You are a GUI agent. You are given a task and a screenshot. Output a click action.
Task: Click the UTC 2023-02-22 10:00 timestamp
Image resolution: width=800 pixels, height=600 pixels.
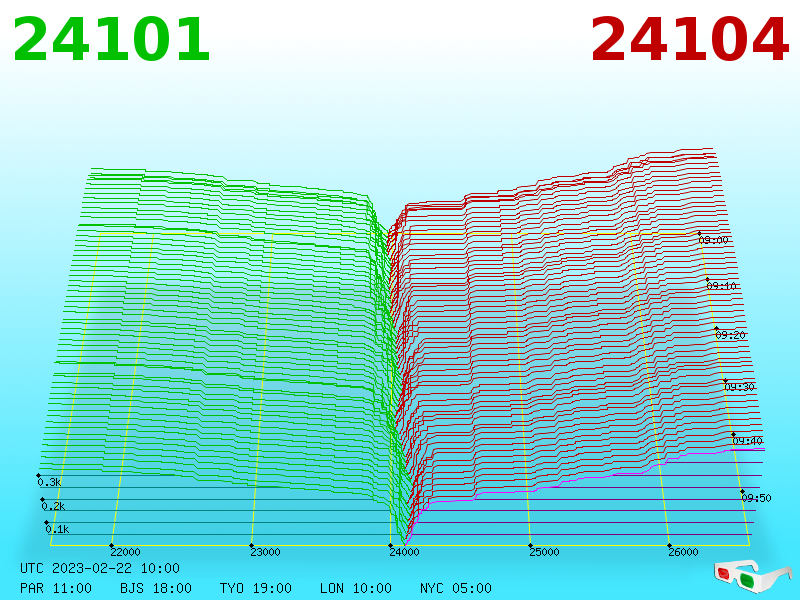(100, 568)
